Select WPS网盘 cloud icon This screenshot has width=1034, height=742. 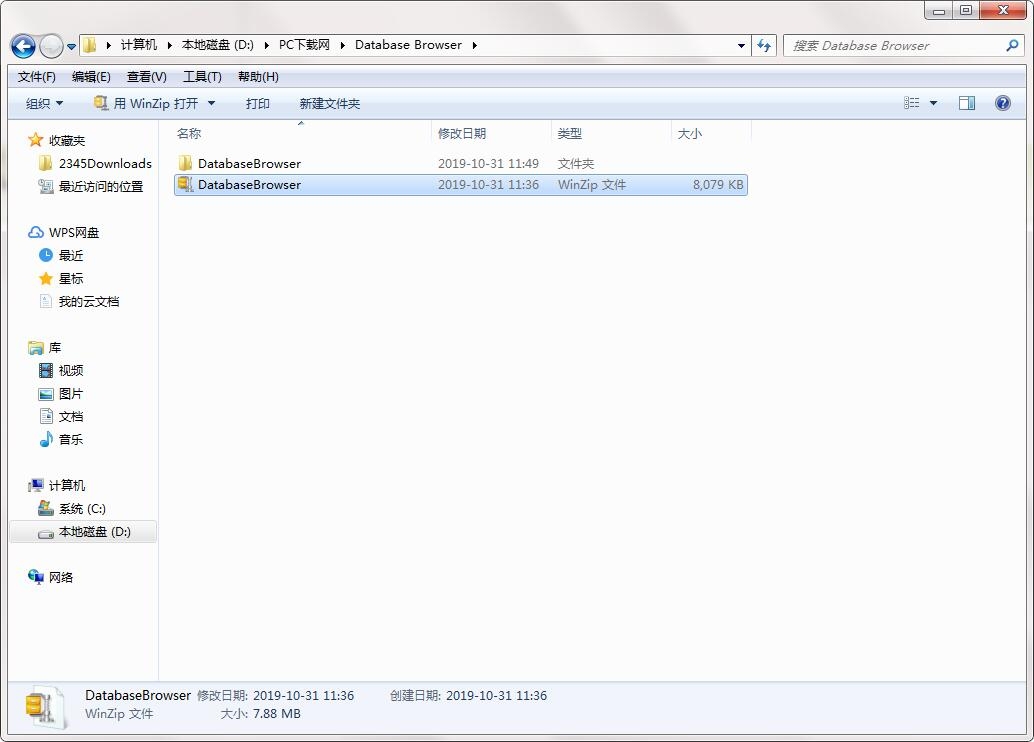[36, 232]
